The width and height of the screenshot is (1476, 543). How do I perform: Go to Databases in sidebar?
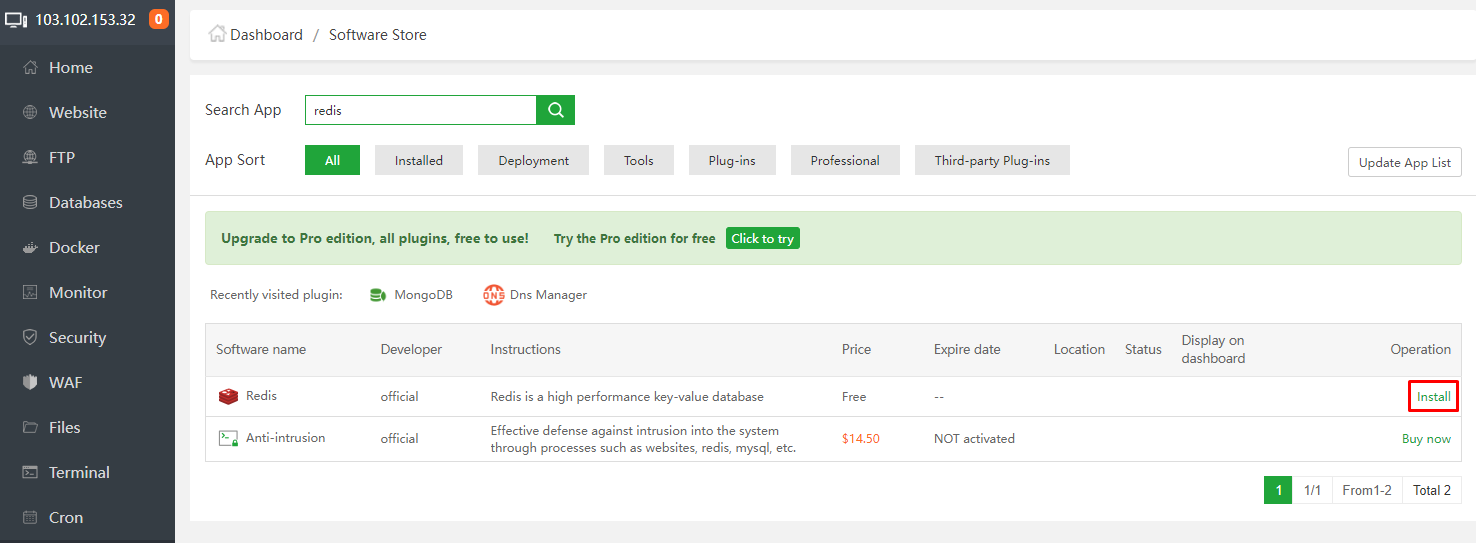pos(85,202)
